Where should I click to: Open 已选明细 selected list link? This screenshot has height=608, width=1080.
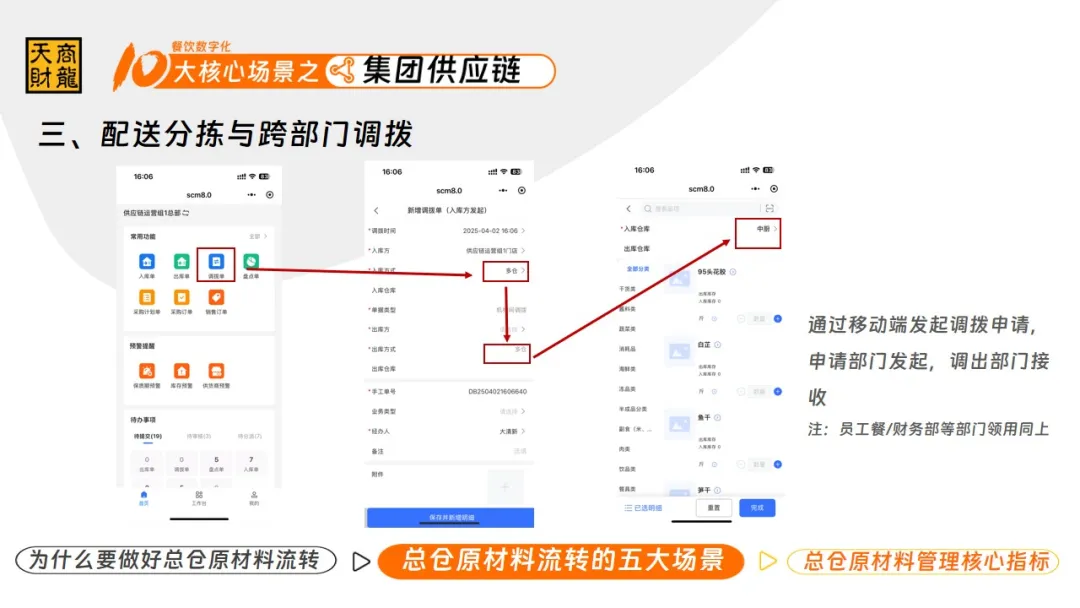pos(643,508)
